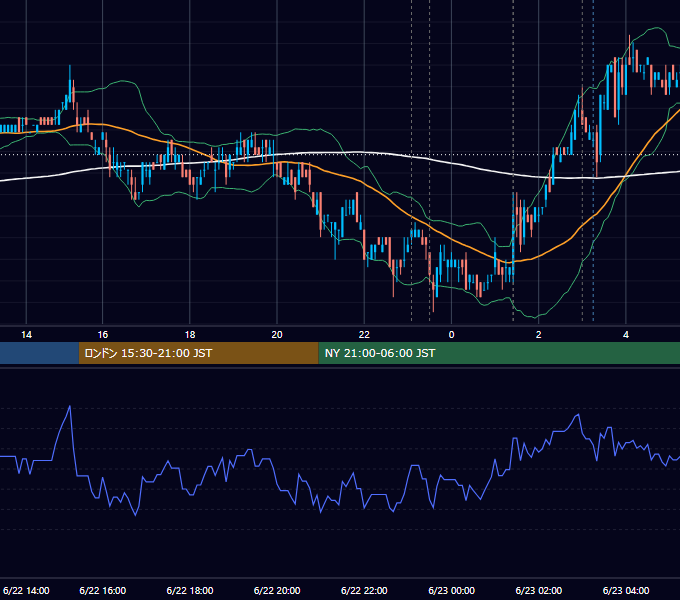Click the ロンドン 15:30-21:00 JST session bar
The width and height of the screenshot is (680, 600).
pos(199,353)
